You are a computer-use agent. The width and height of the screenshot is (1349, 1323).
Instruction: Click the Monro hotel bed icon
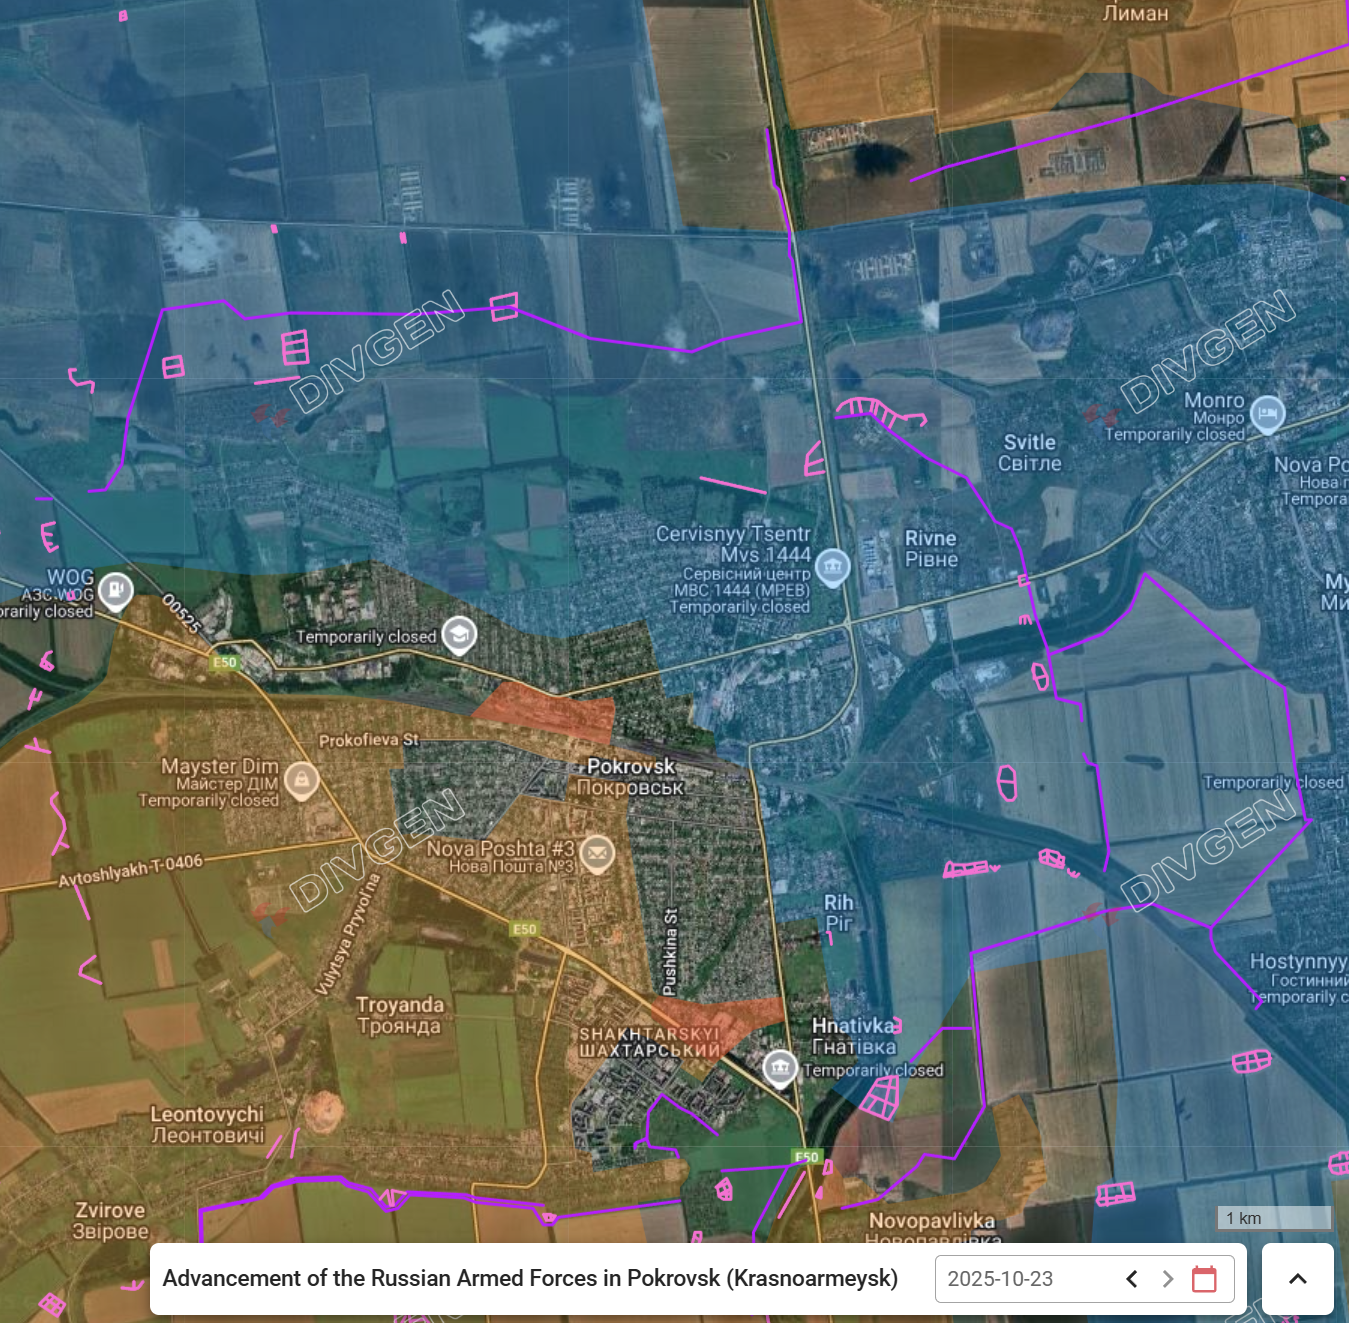[1267, 413]
